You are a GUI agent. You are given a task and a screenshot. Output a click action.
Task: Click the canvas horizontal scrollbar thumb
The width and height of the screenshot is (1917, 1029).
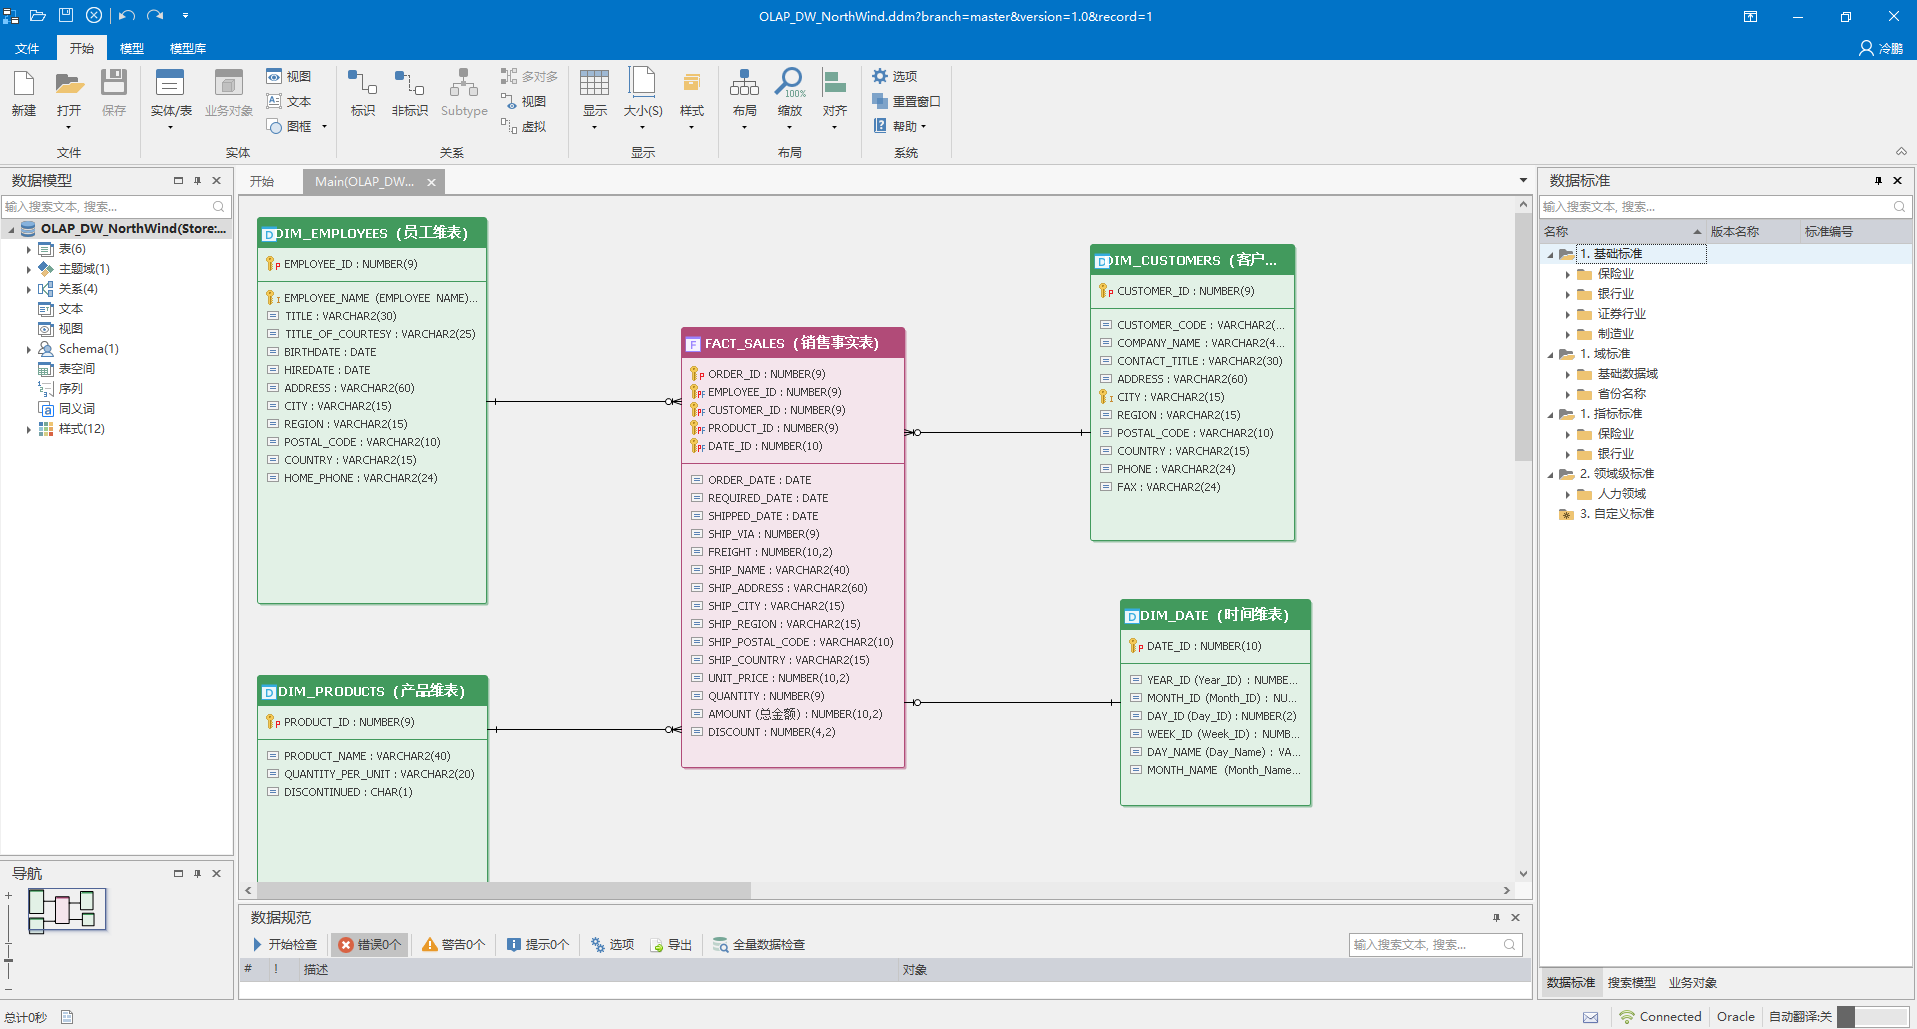(504, 890)
